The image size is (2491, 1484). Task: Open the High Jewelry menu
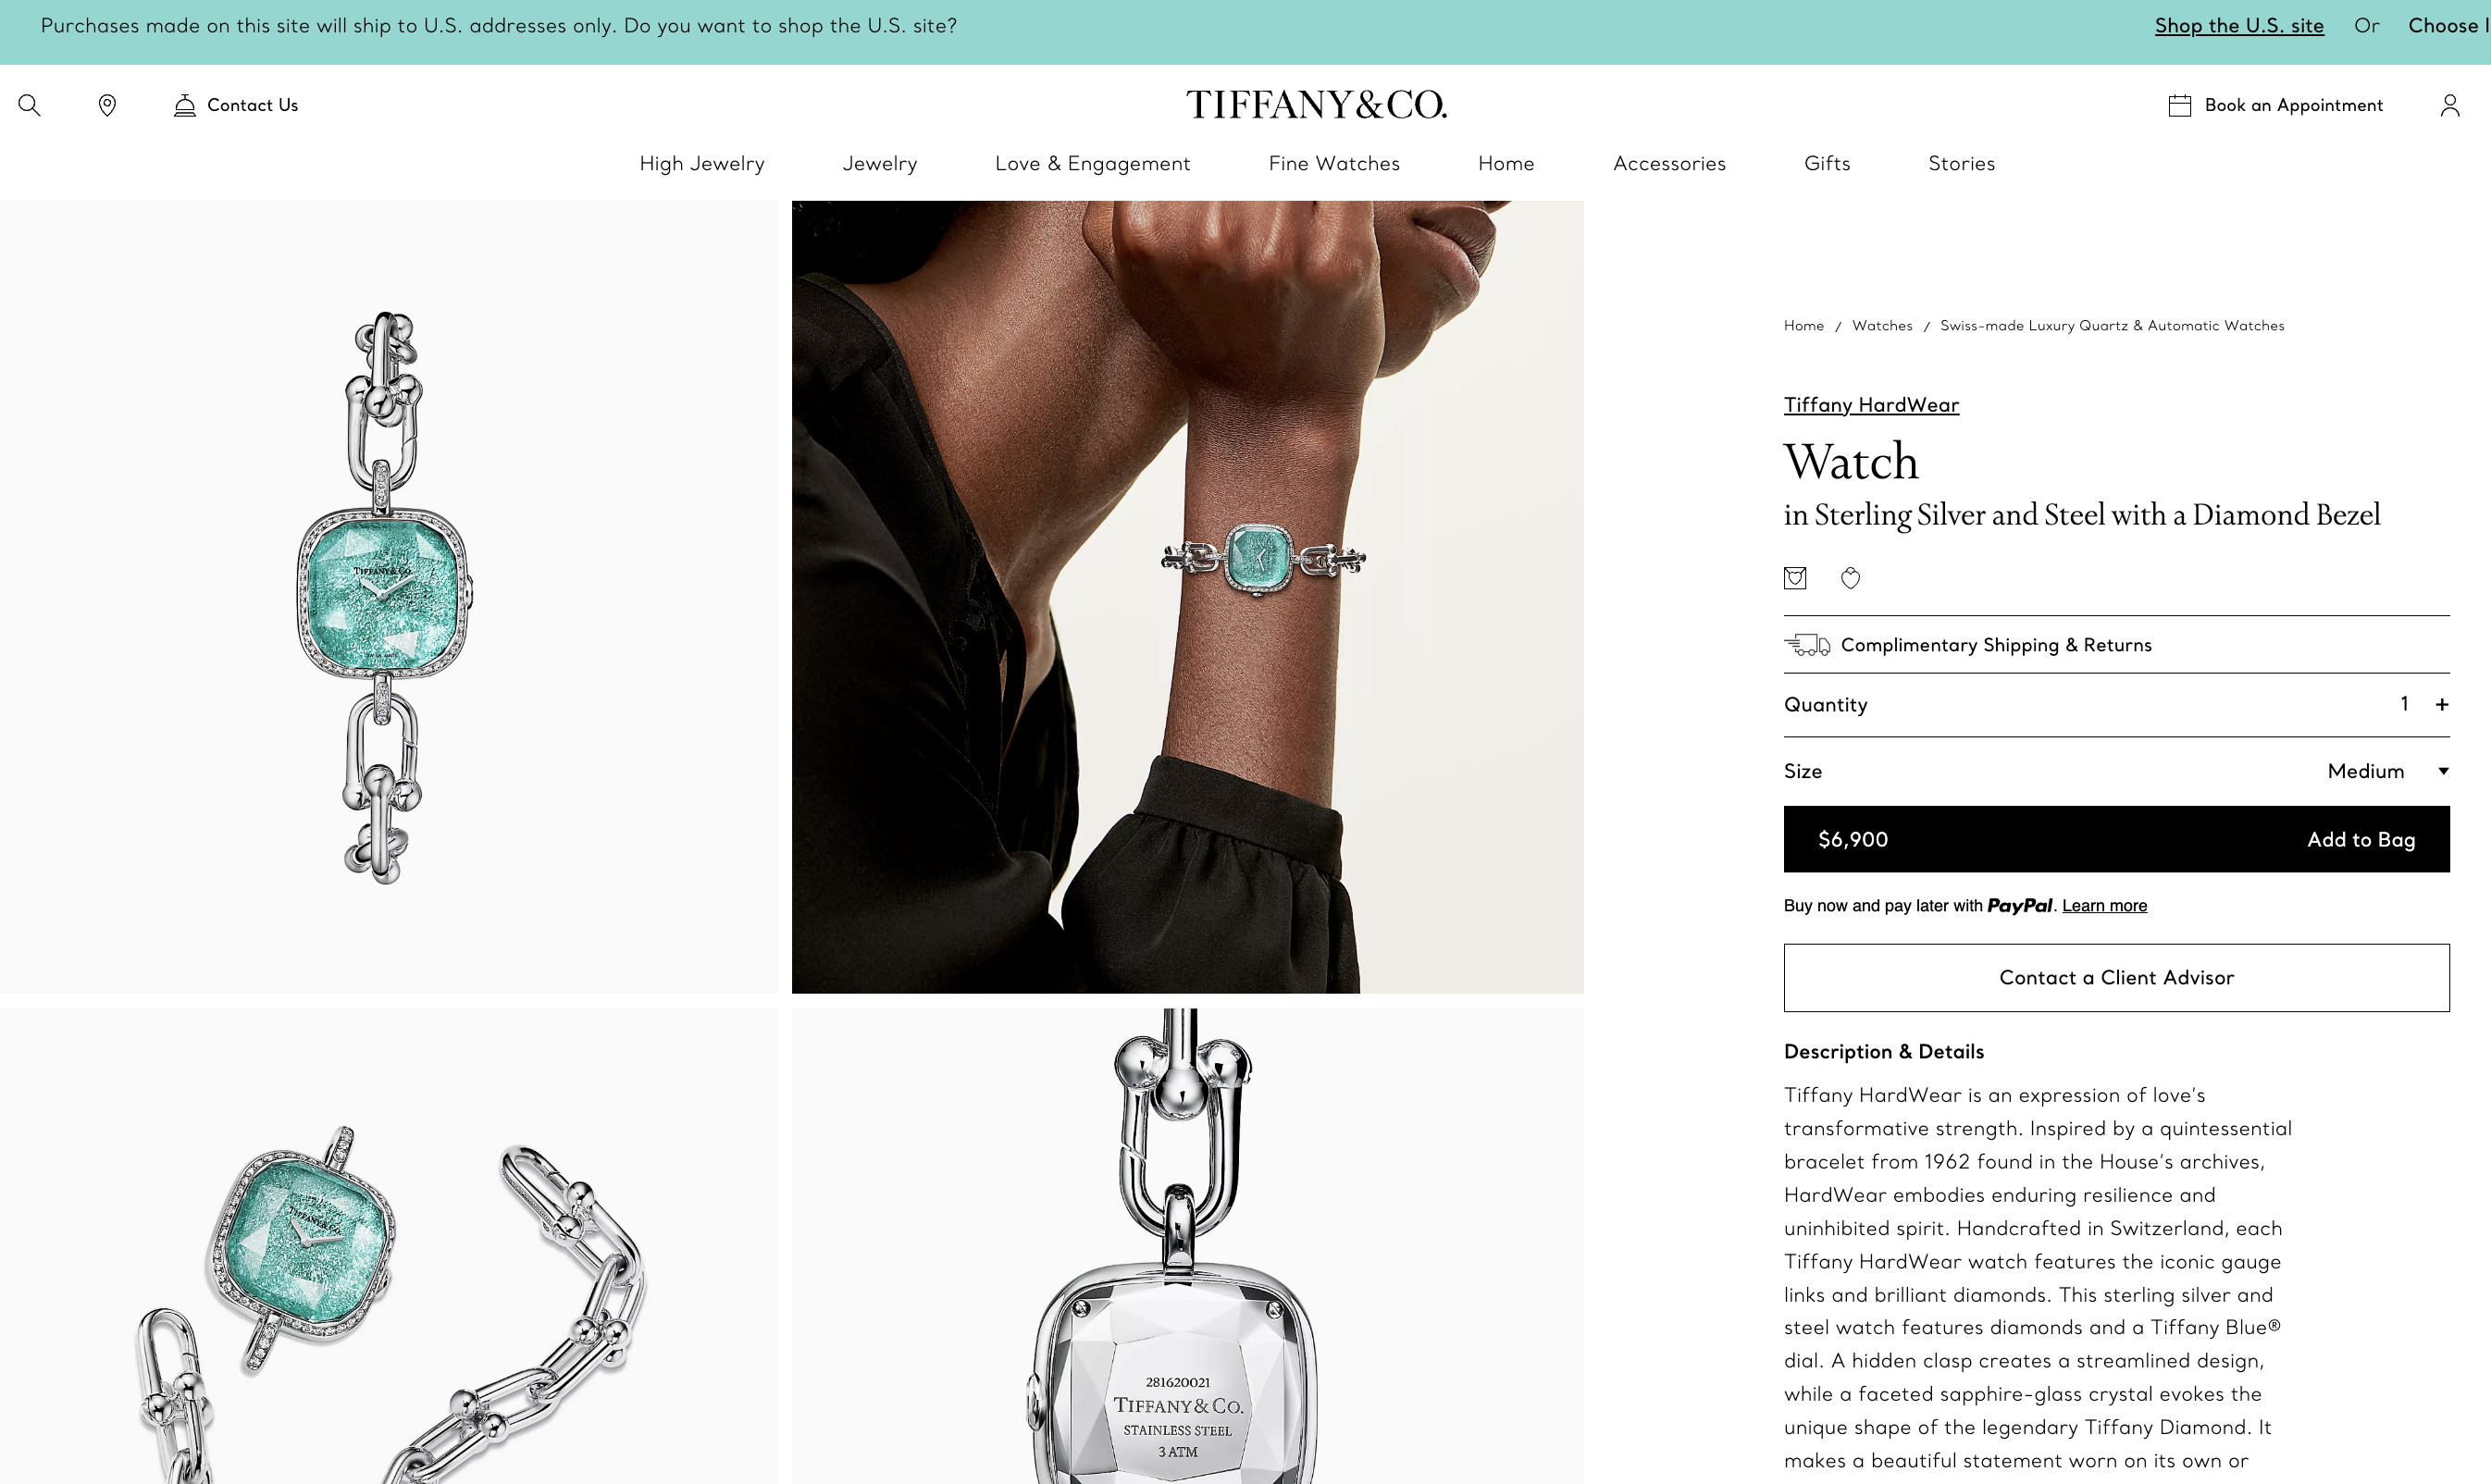click(702, 163)
